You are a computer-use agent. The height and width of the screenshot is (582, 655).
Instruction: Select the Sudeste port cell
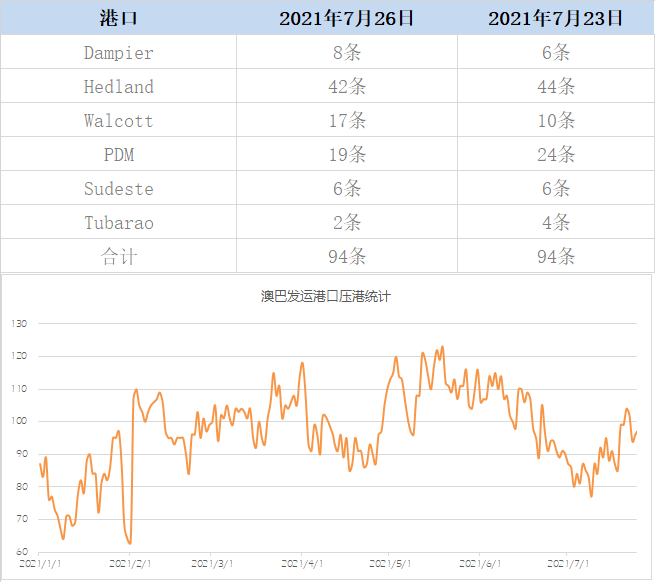119,189
